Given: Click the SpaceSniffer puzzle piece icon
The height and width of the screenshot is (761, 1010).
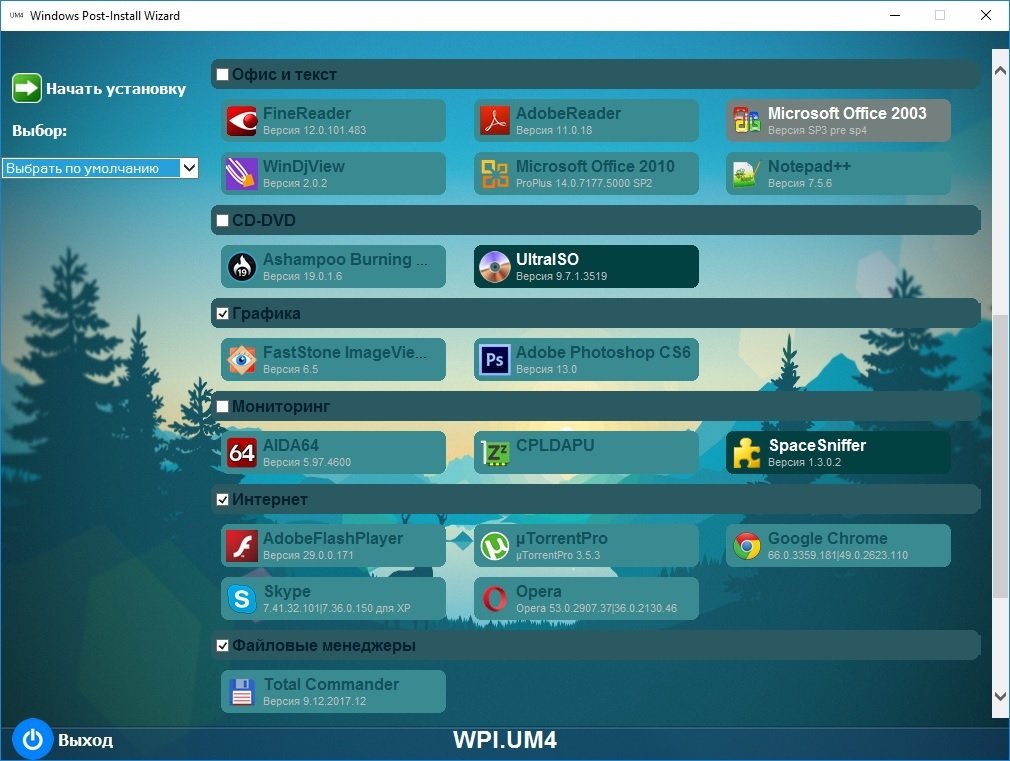Looking at the screenshot, I should click(747, 453).
